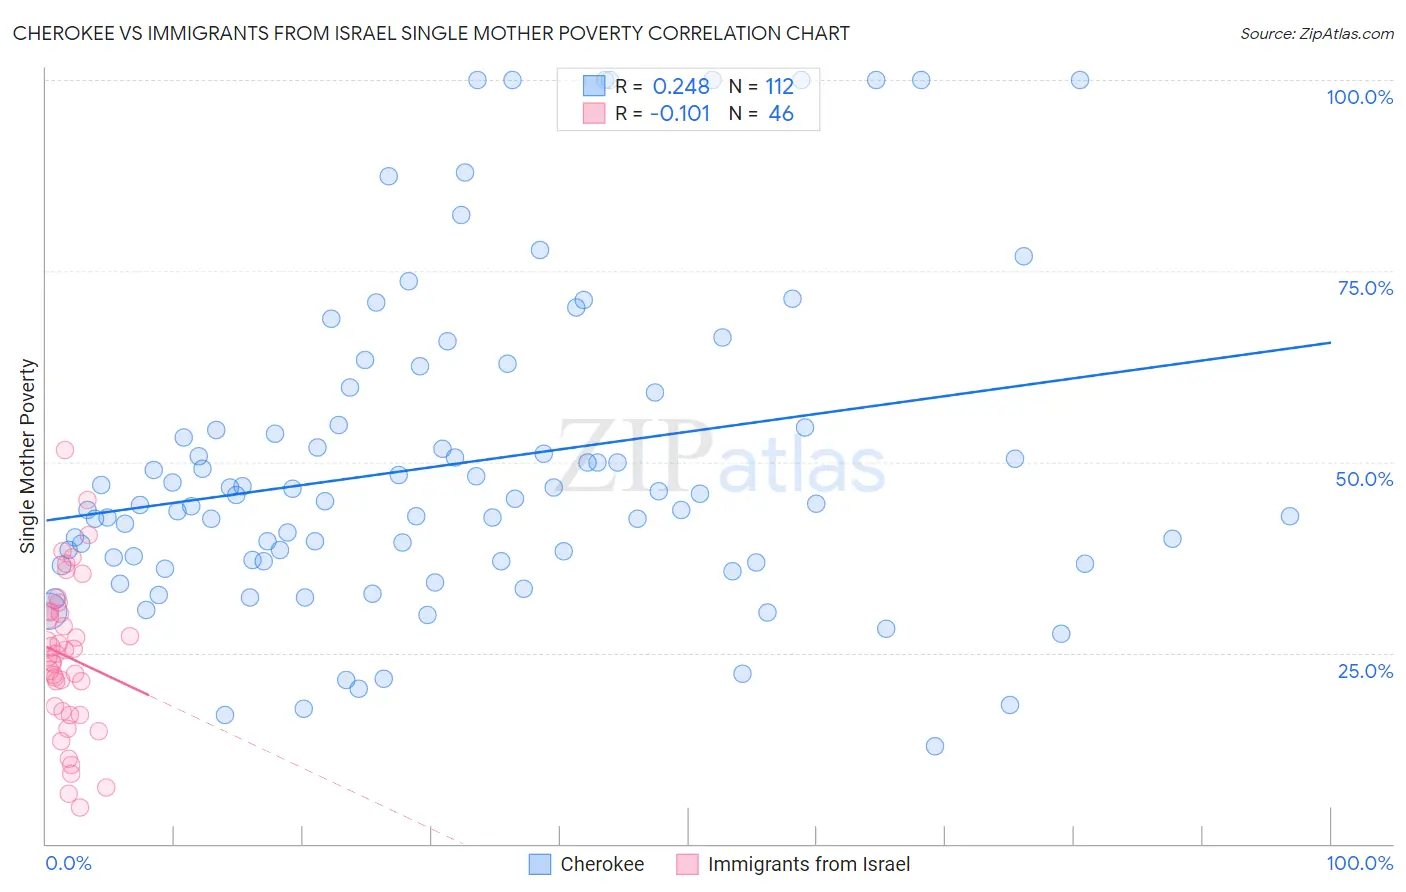Click the ZIPatlas watermark in chart center

point(722,457)
